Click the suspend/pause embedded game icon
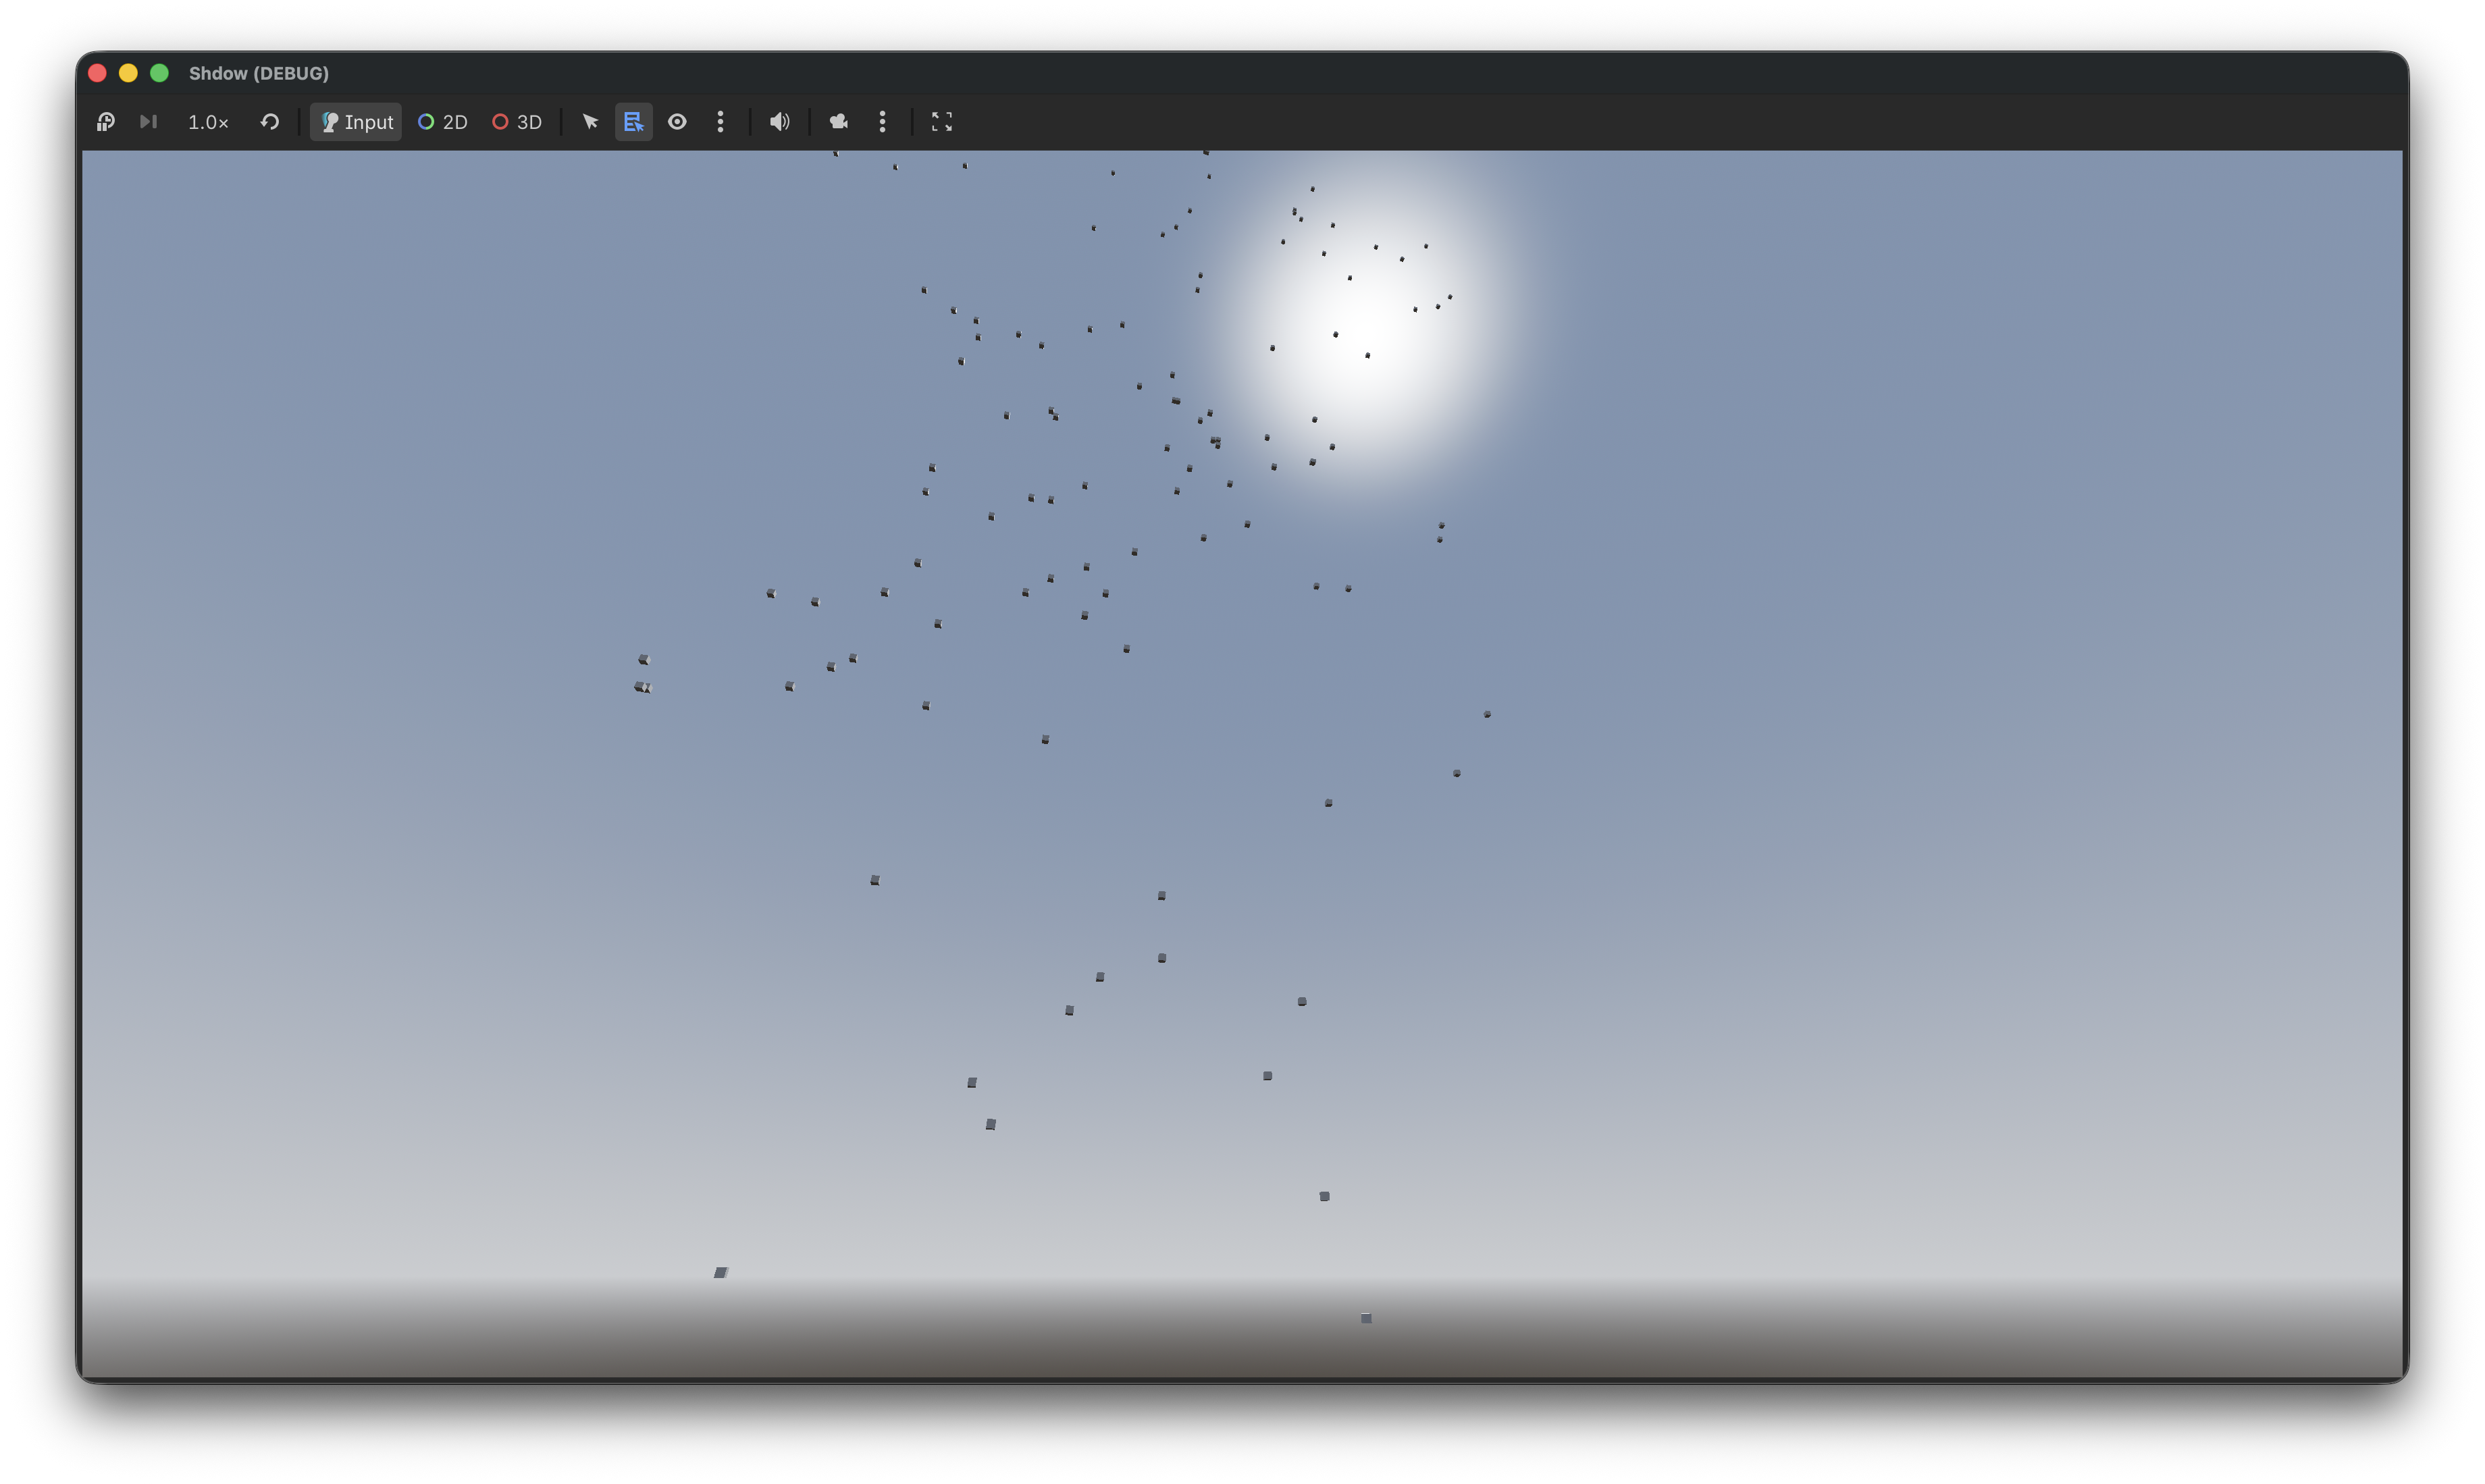Screen dimensions: 2485x1484 point(105,122)
